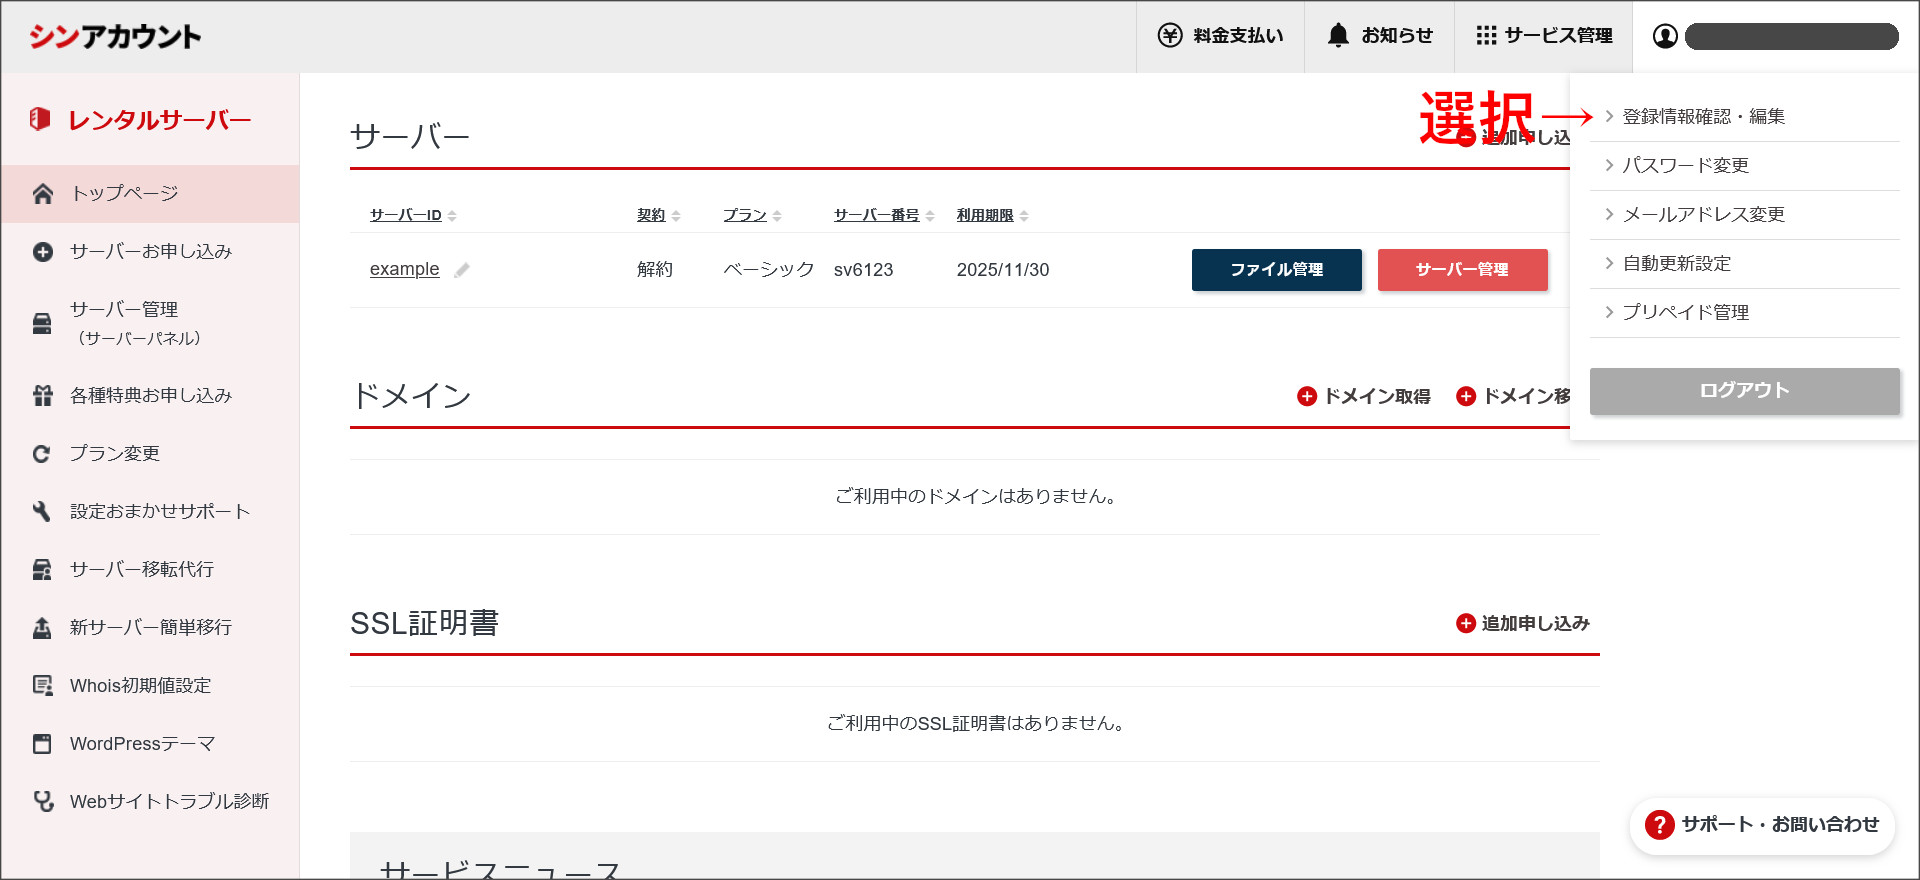This screenshot has width=1920, height=880.
Task: Click the plus icon for SSL 追加申し込み
Action: click(1466, 623)
